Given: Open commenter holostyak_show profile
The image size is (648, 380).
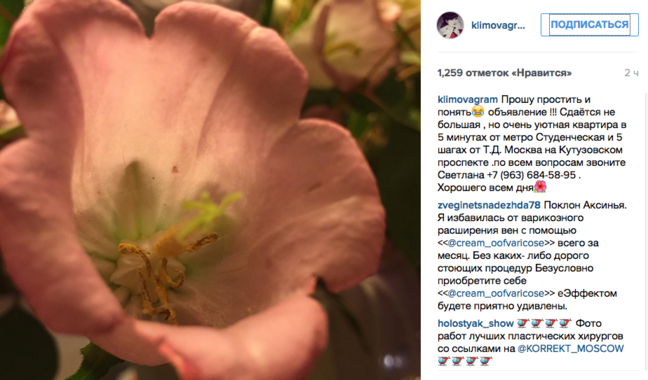Looking at the screenshot, I should point(476,323).
